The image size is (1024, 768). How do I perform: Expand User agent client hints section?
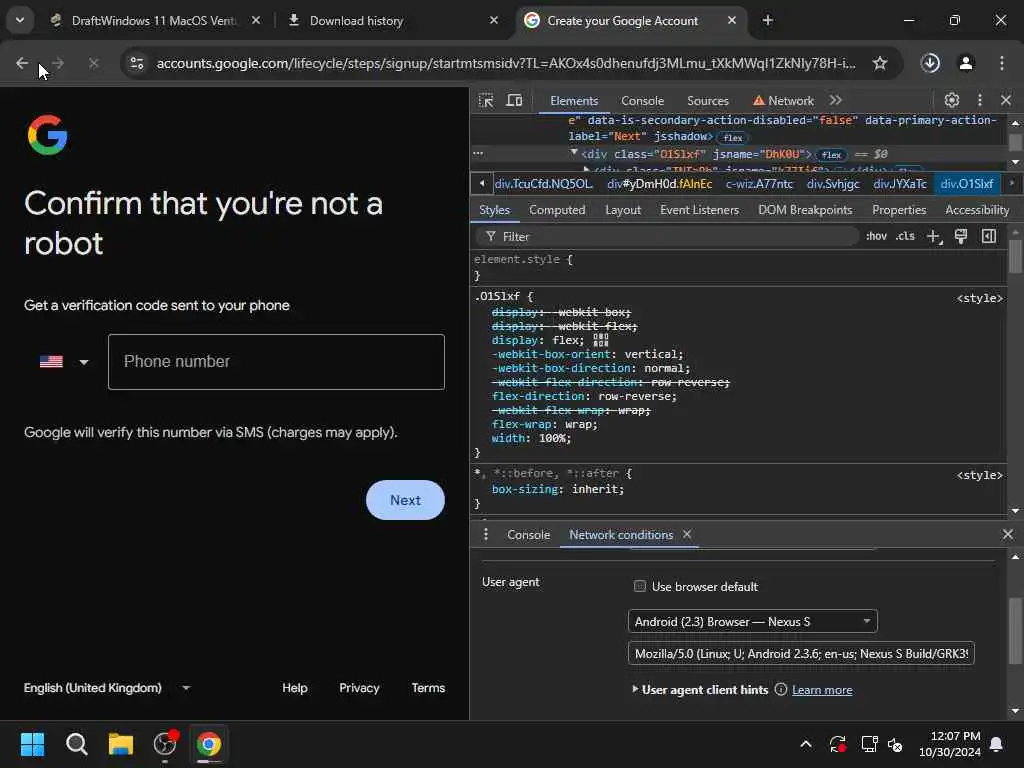[635, 689]
